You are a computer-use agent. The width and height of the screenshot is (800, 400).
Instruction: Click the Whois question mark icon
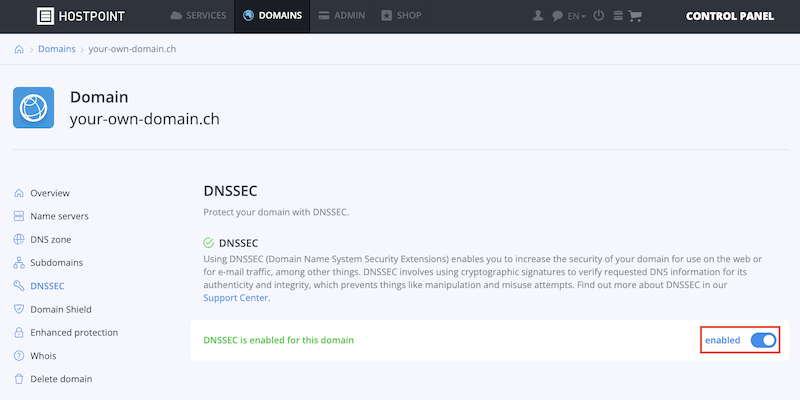pos(19,356)
